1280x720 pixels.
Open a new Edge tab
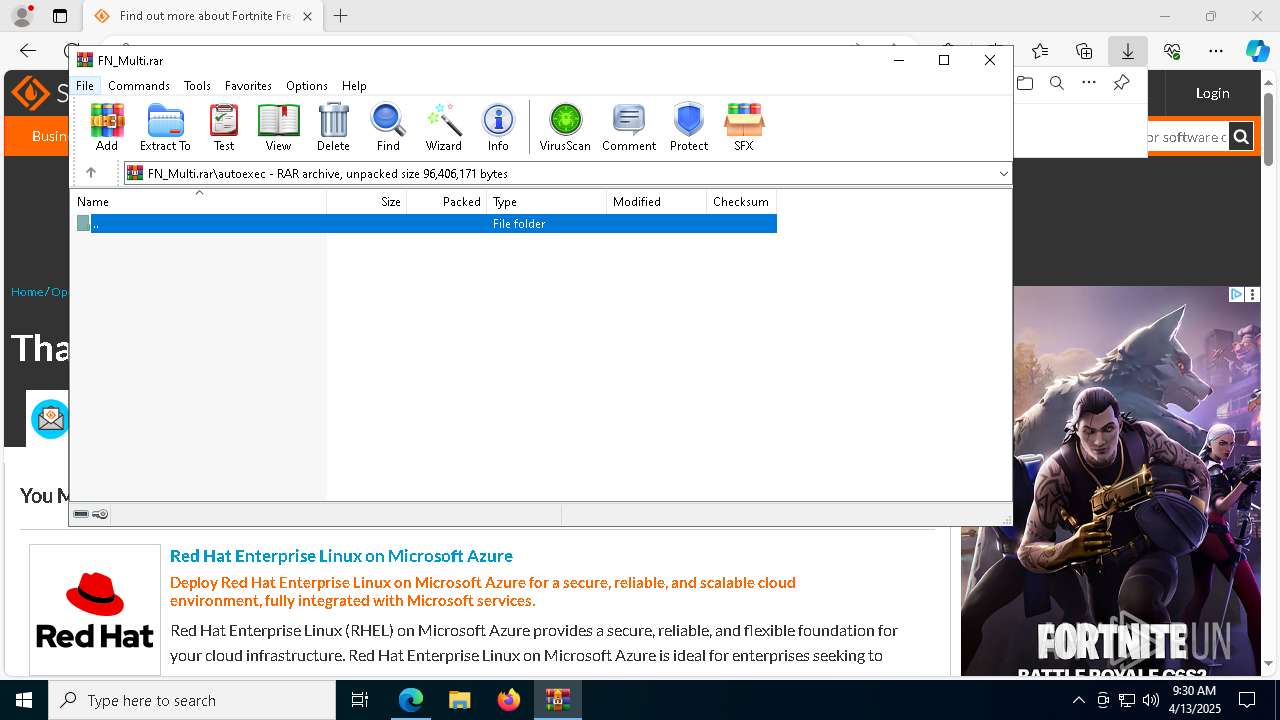pos(341,16)
